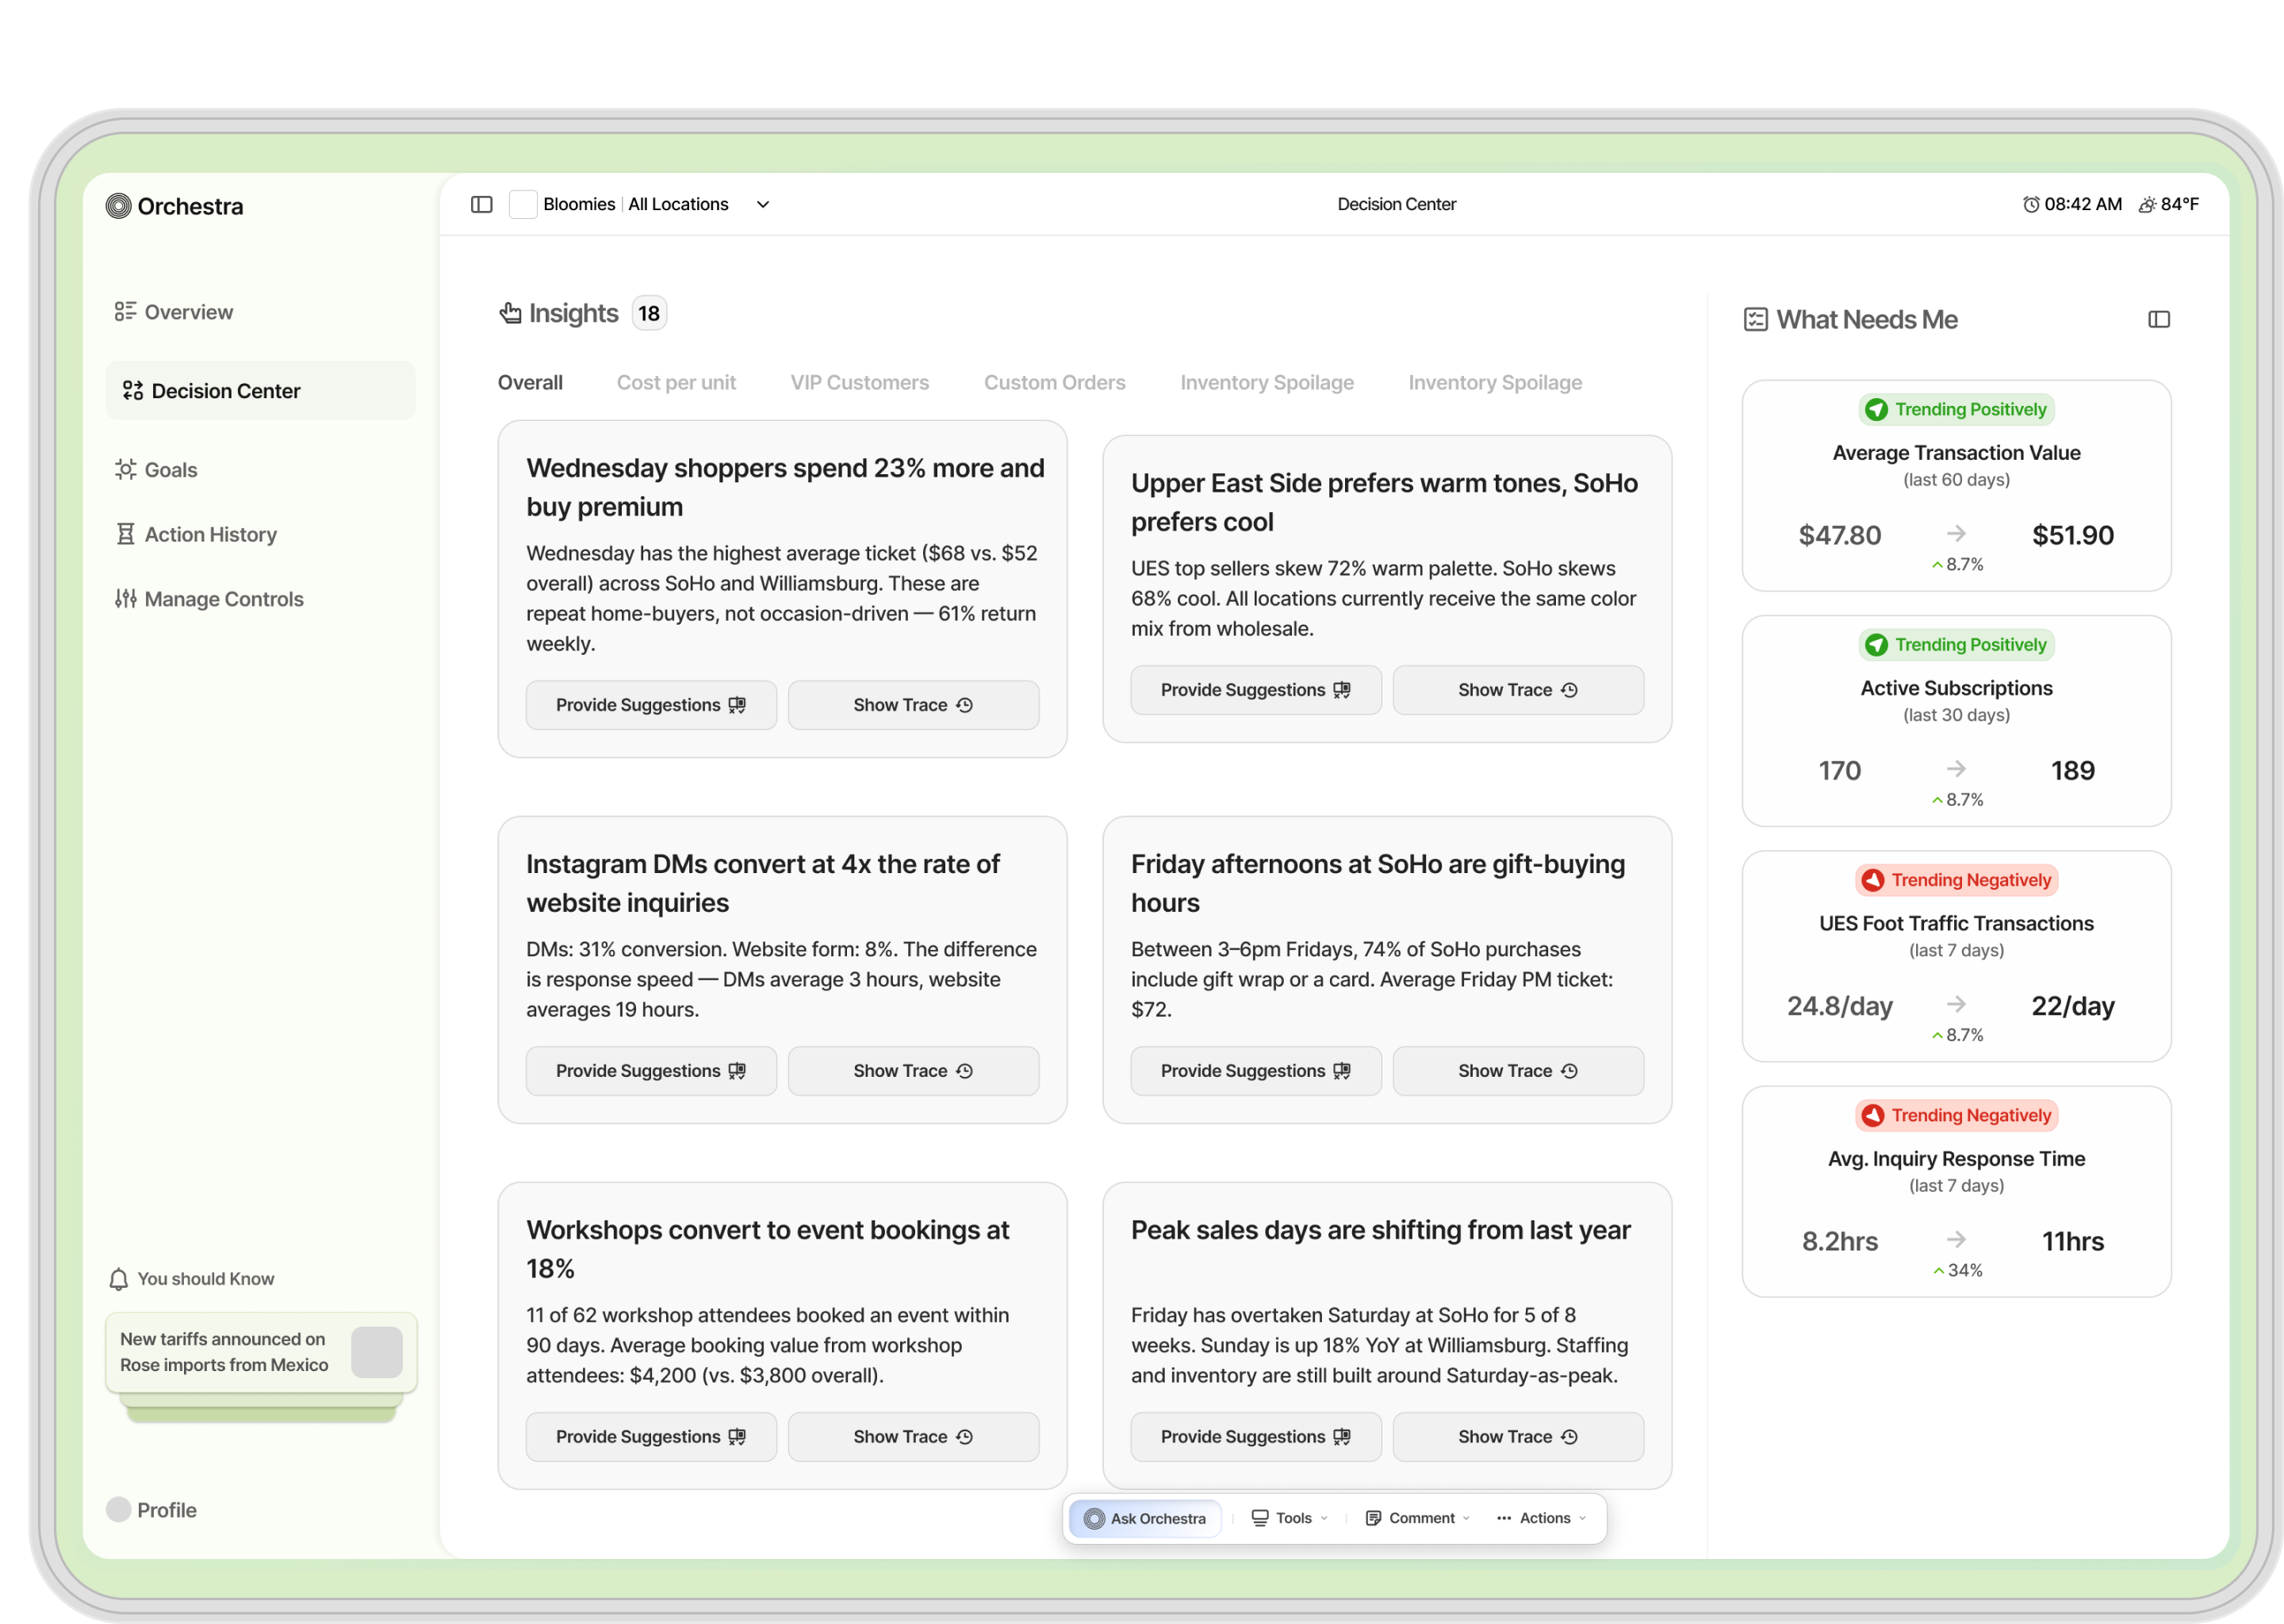Toggle the left sidebar panel icon
Image resolution: width=2284 pixels, height=1624 pixels.
coord(482,204)
